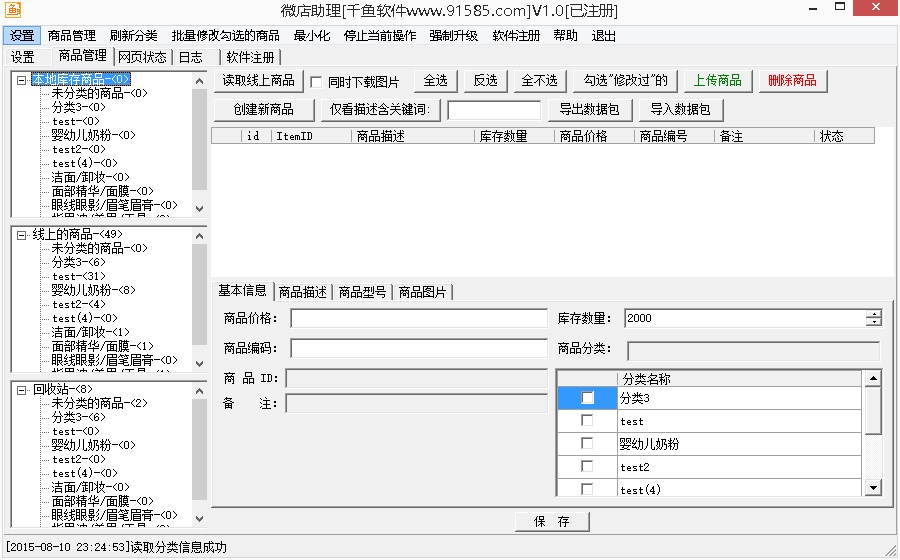Click 强制升级 menu item

[453, 36]
